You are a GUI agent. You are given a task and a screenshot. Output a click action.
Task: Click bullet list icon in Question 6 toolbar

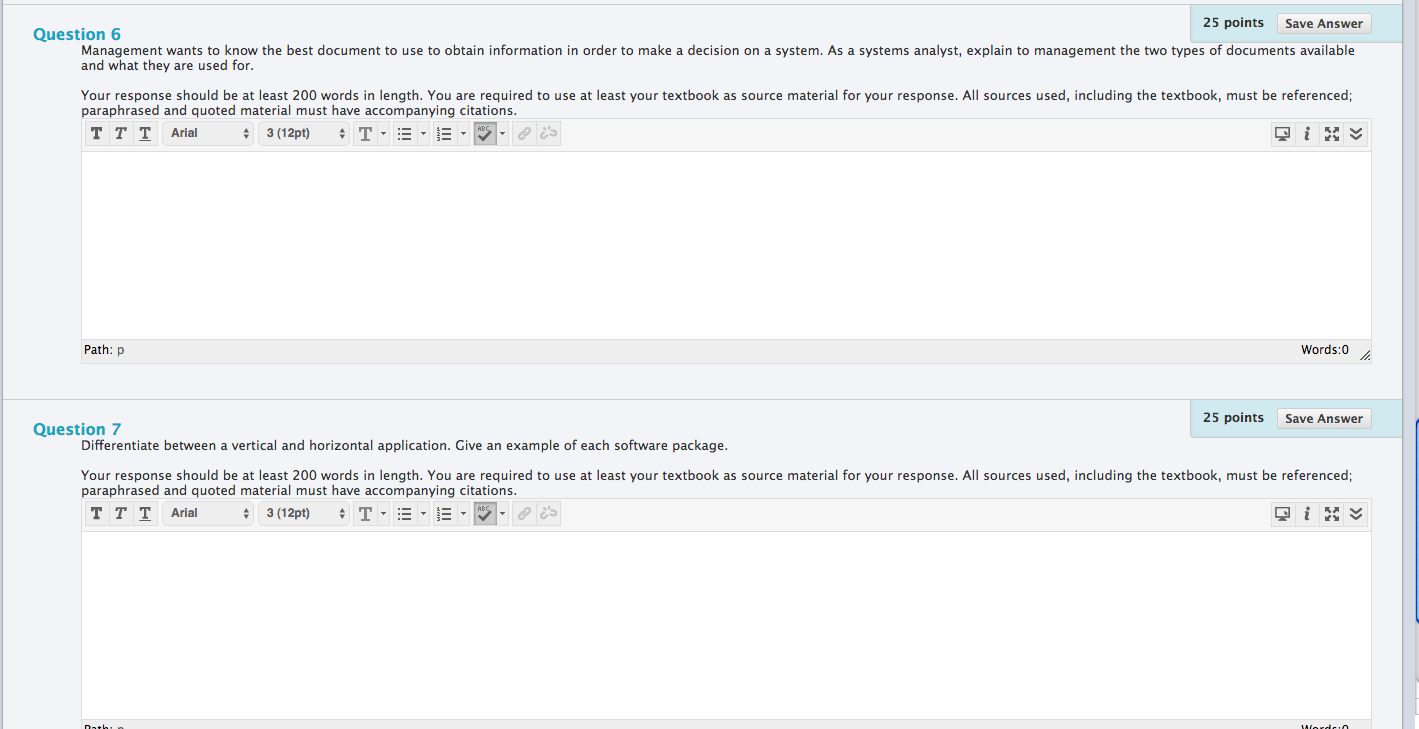click(405, 134)
